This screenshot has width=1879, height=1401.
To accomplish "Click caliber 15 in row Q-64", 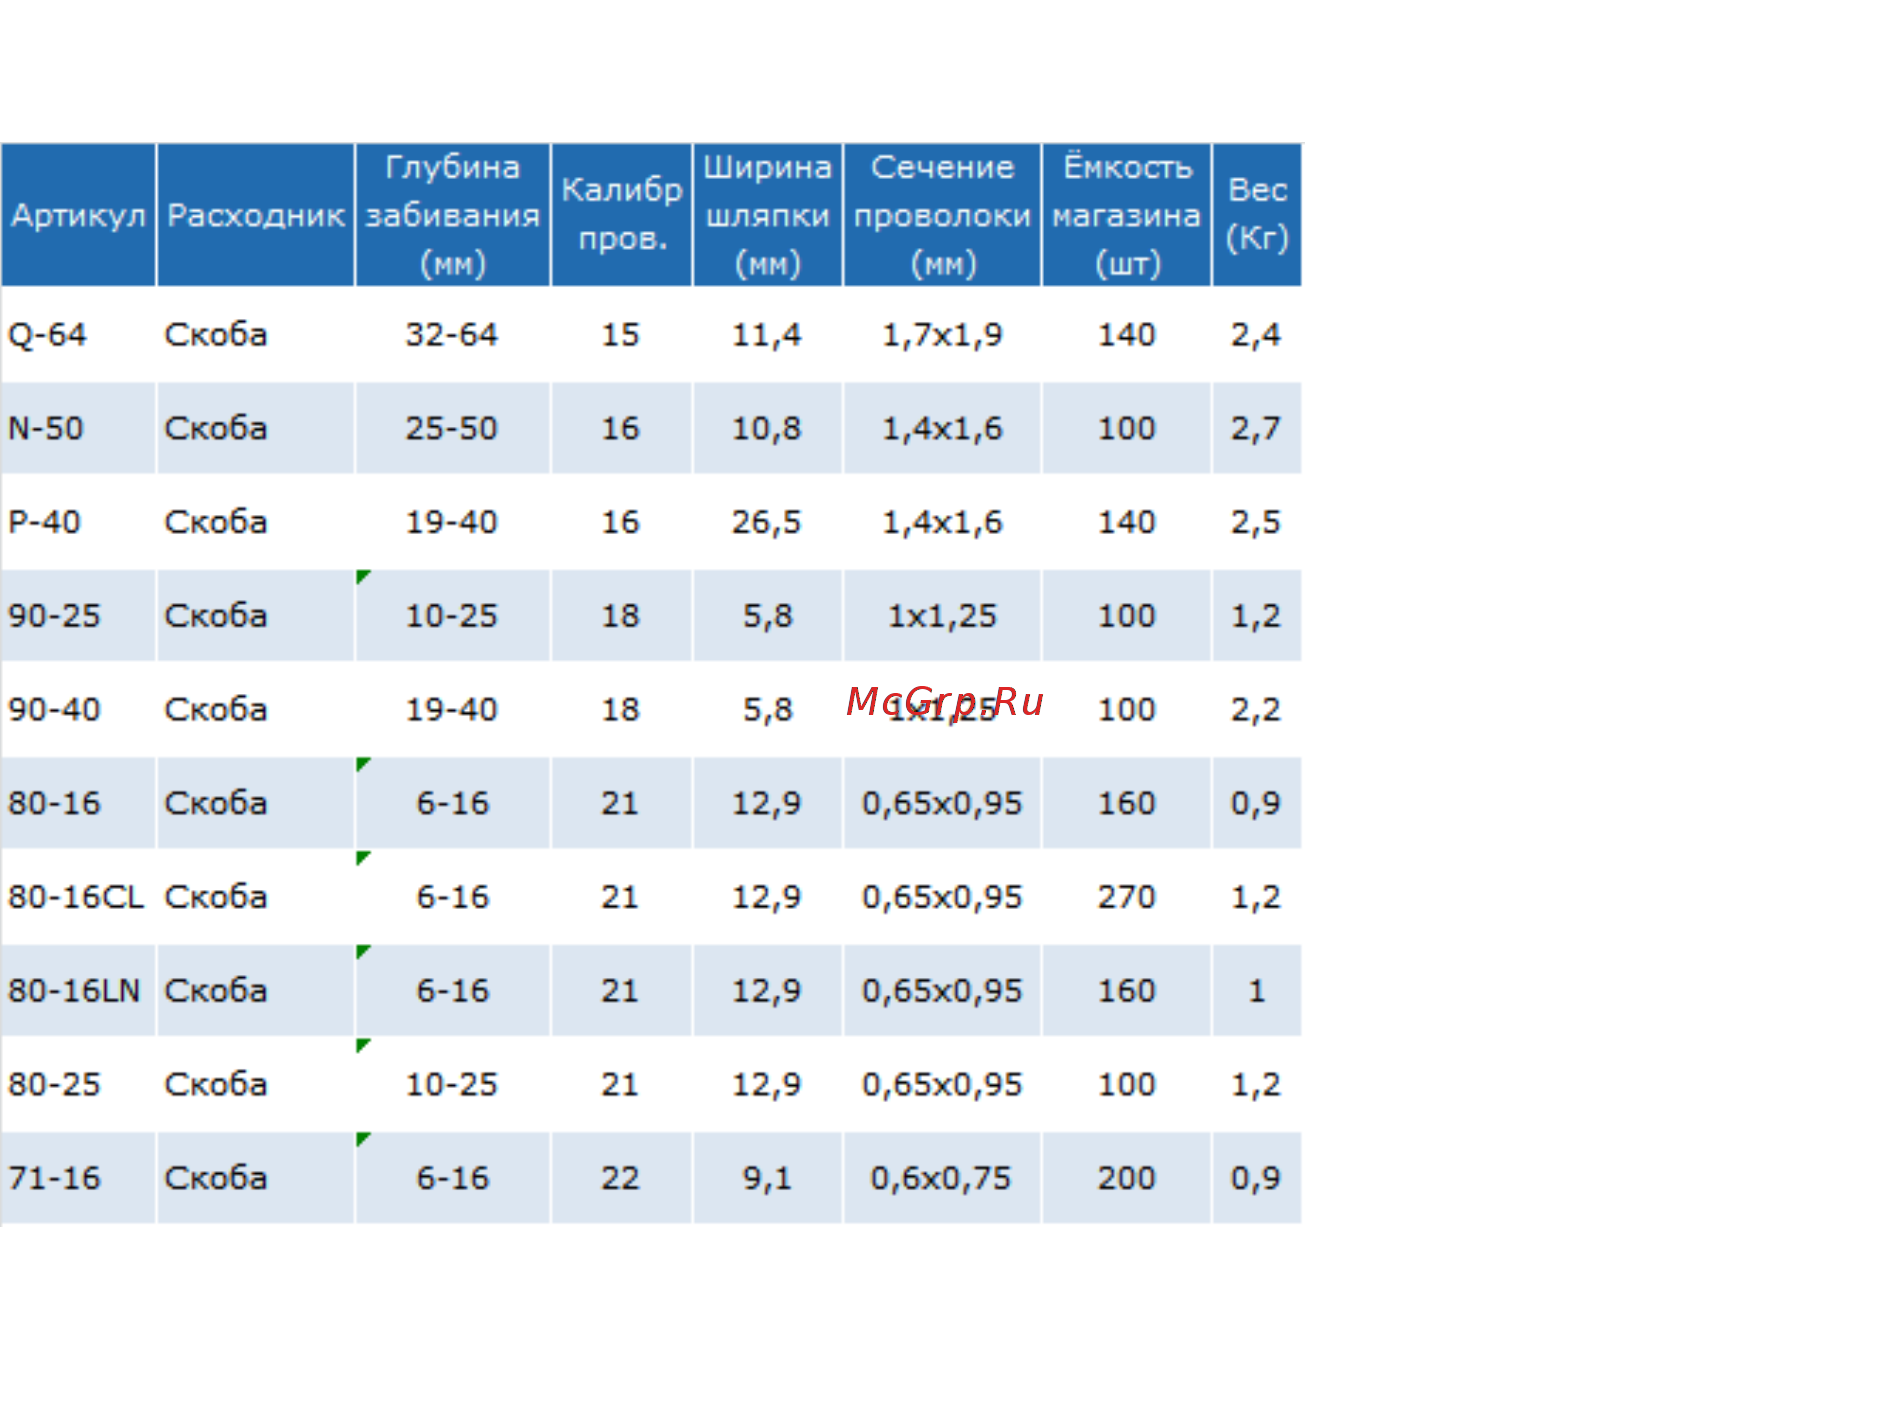I will click(x=620, y=334).
